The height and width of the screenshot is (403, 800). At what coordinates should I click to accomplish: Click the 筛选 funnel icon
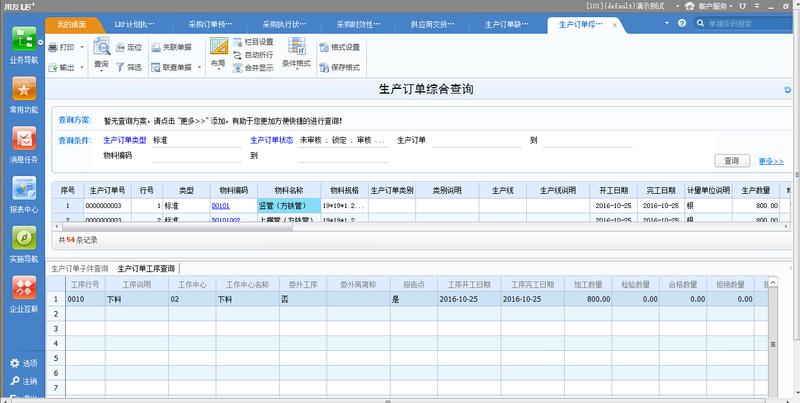[x=120, y=67]
